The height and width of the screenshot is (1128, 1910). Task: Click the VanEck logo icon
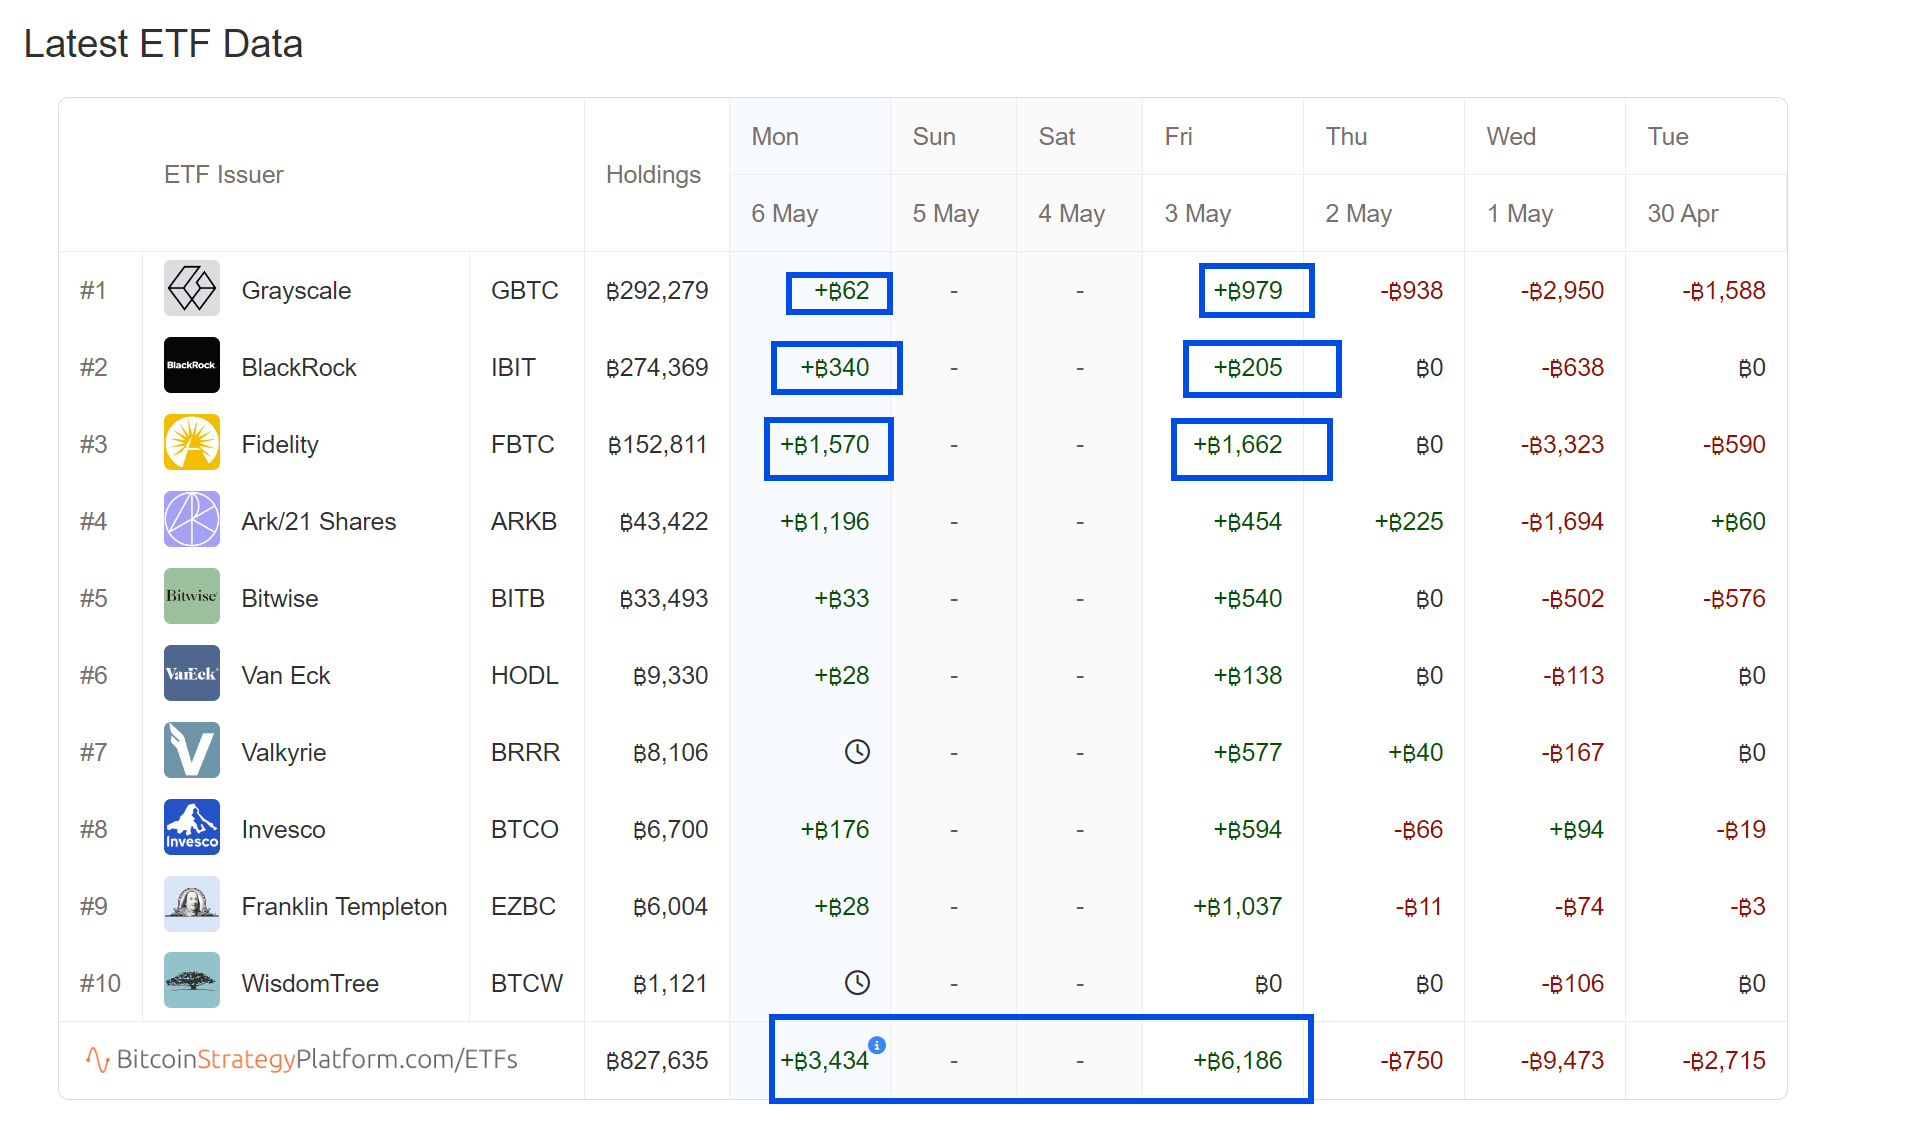[191, 674]
